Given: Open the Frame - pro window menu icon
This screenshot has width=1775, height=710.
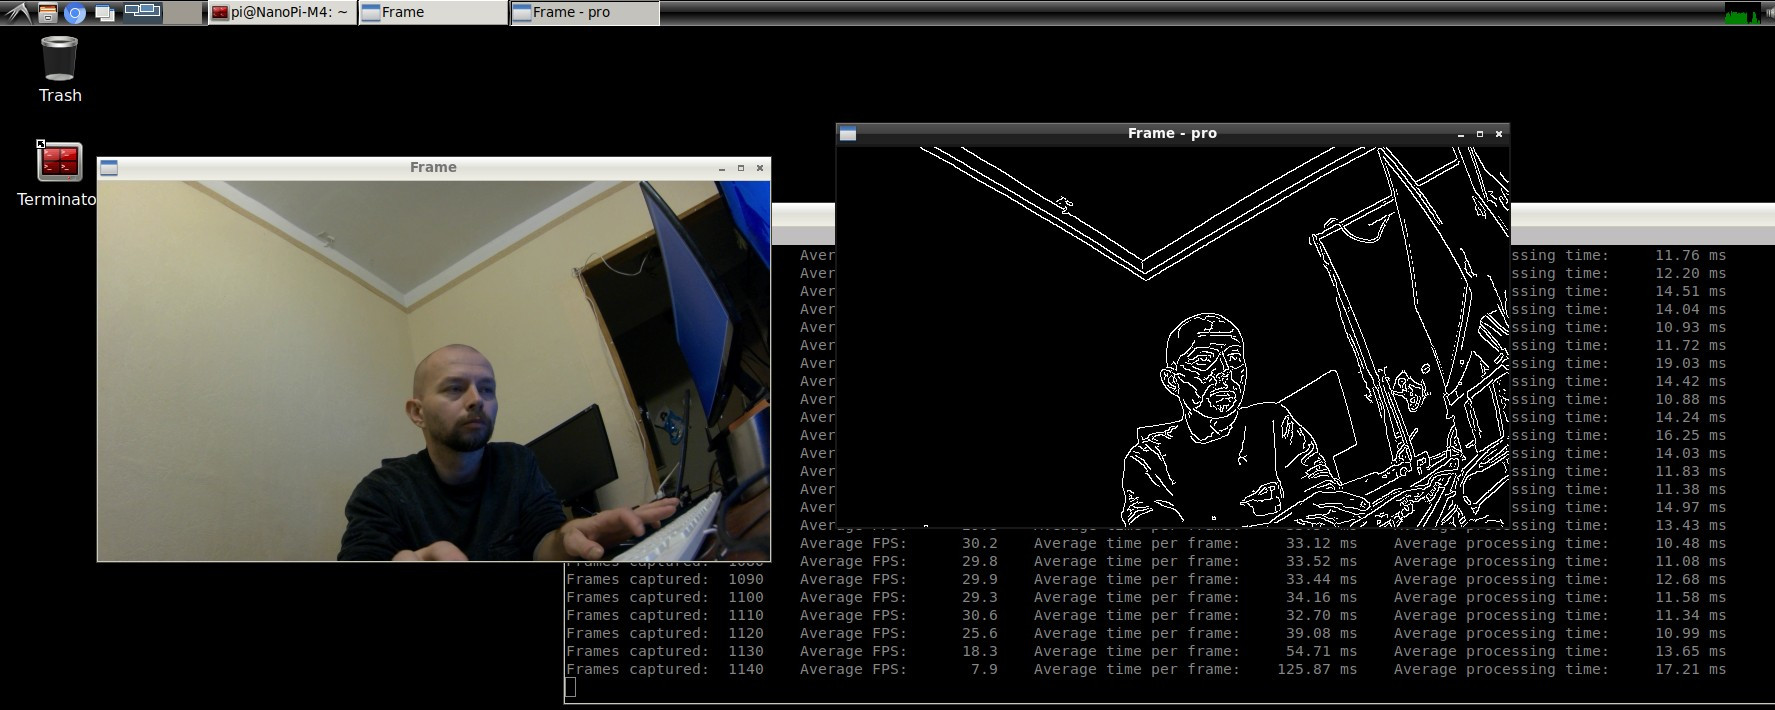Looking at the screenshot, I should click(848, 134).
